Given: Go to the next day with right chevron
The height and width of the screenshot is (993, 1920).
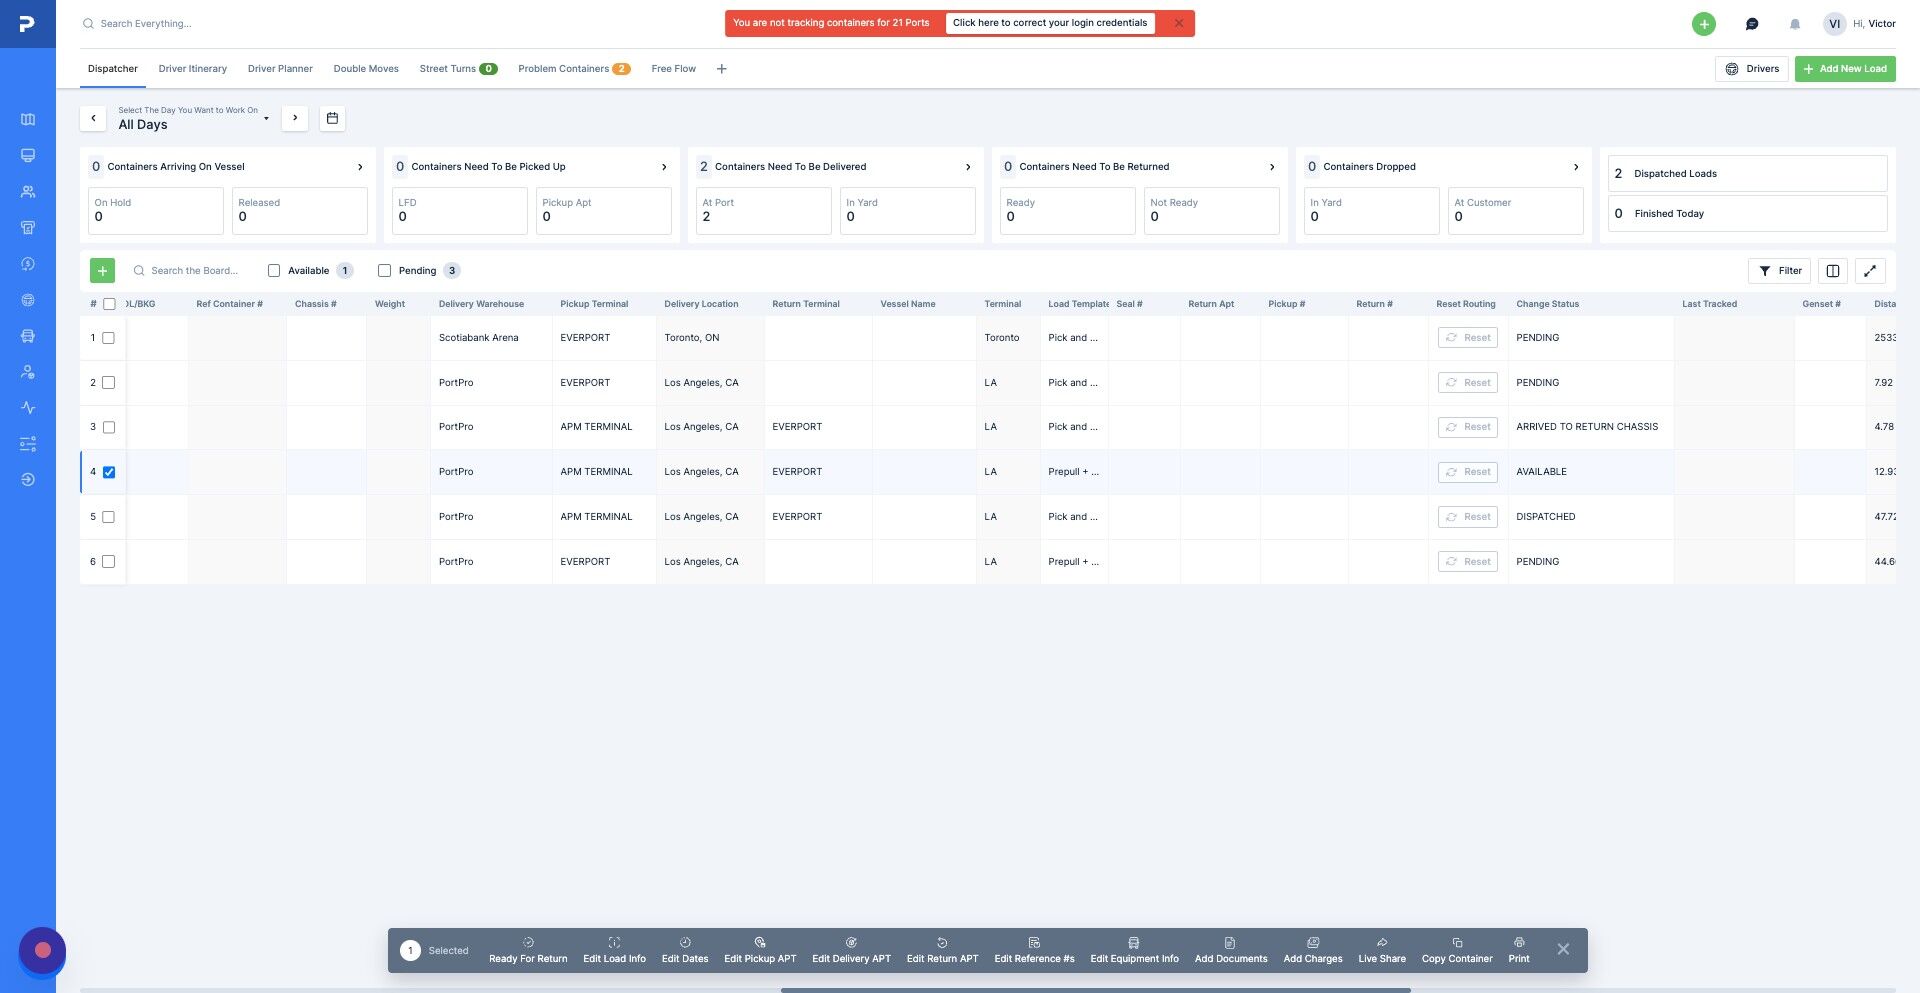Looking at the screenshot, I should pyautogui.click(x=295, y=118).
